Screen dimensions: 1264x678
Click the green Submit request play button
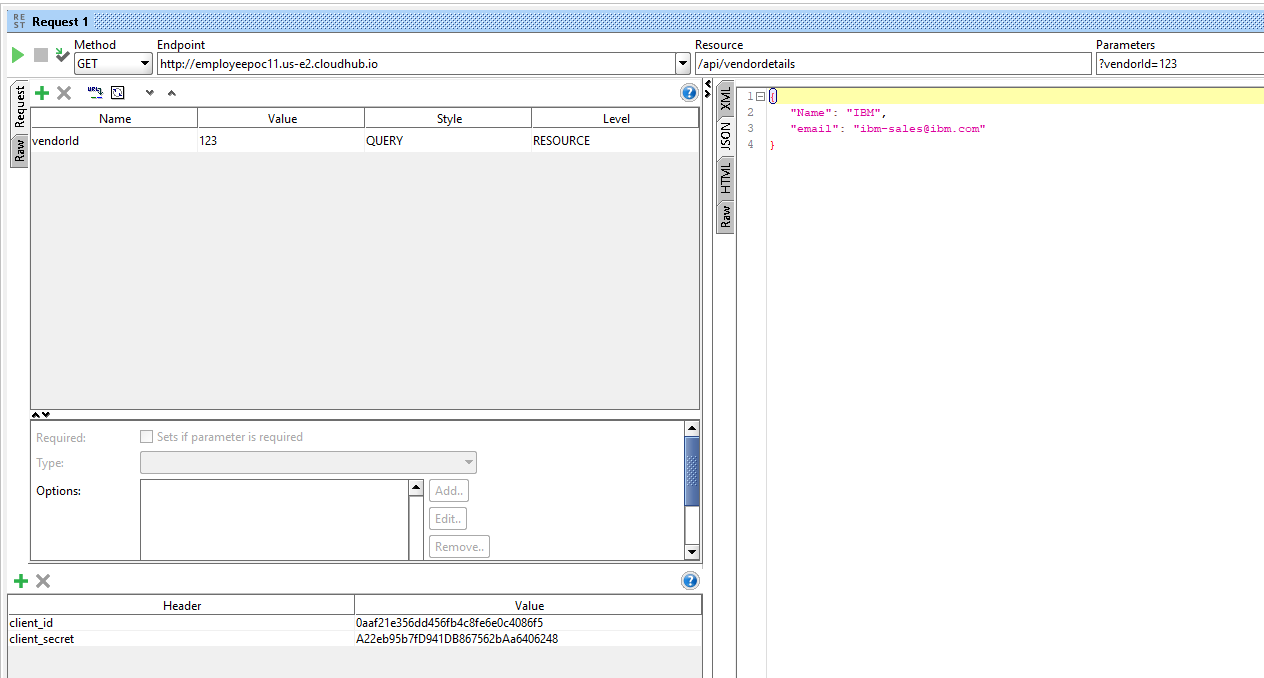click(18, 55)
